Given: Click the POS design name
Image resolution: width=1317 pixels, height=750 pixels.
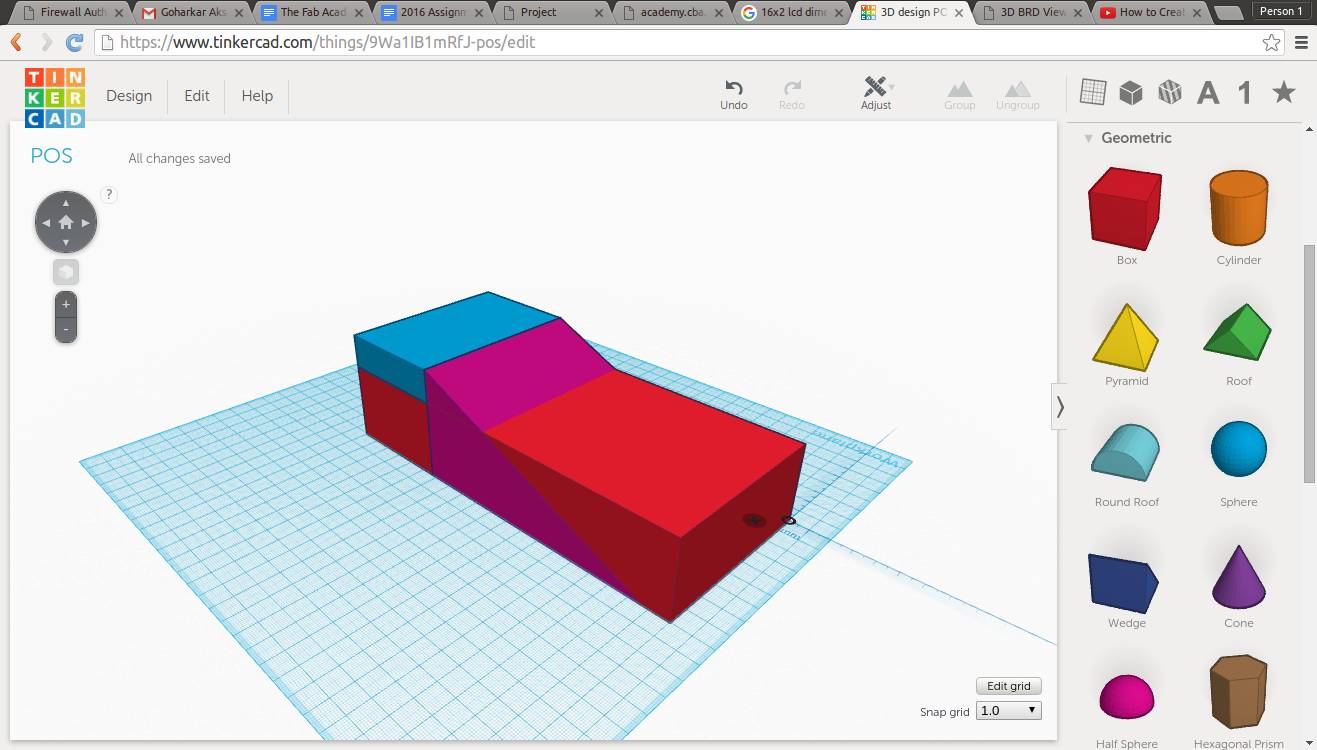Looking at the screenshot, I should coord(52,156).
